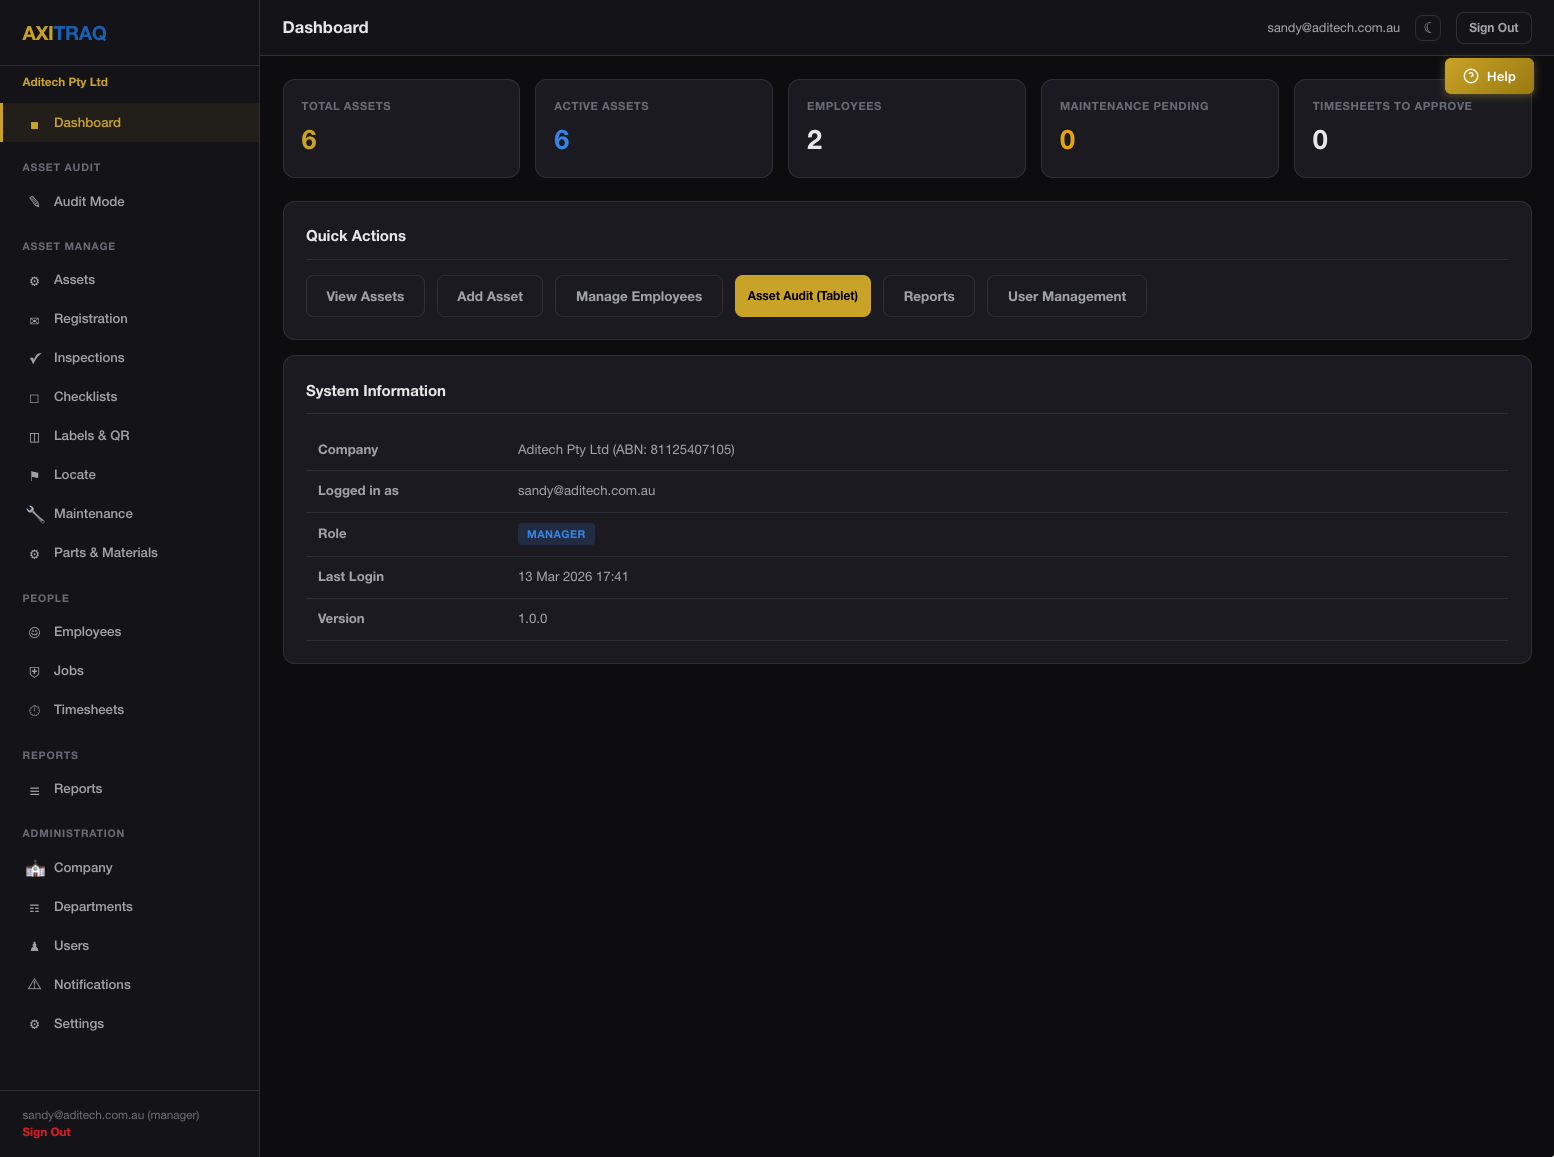Open Timesheets from sidebar
Screen dimensions: 1554x1157
130,710
